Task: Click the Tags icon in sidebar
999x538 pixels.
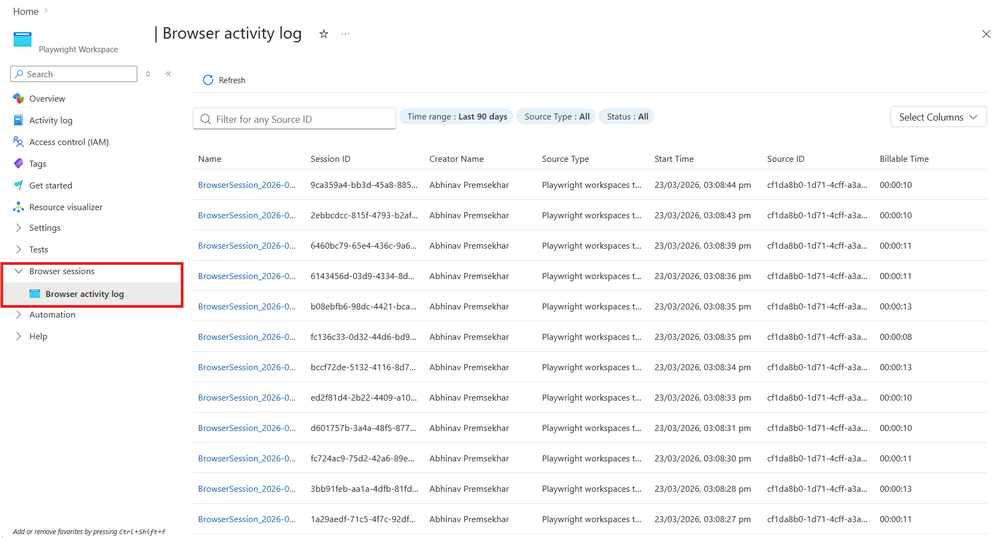Action: tap(18, 163)
